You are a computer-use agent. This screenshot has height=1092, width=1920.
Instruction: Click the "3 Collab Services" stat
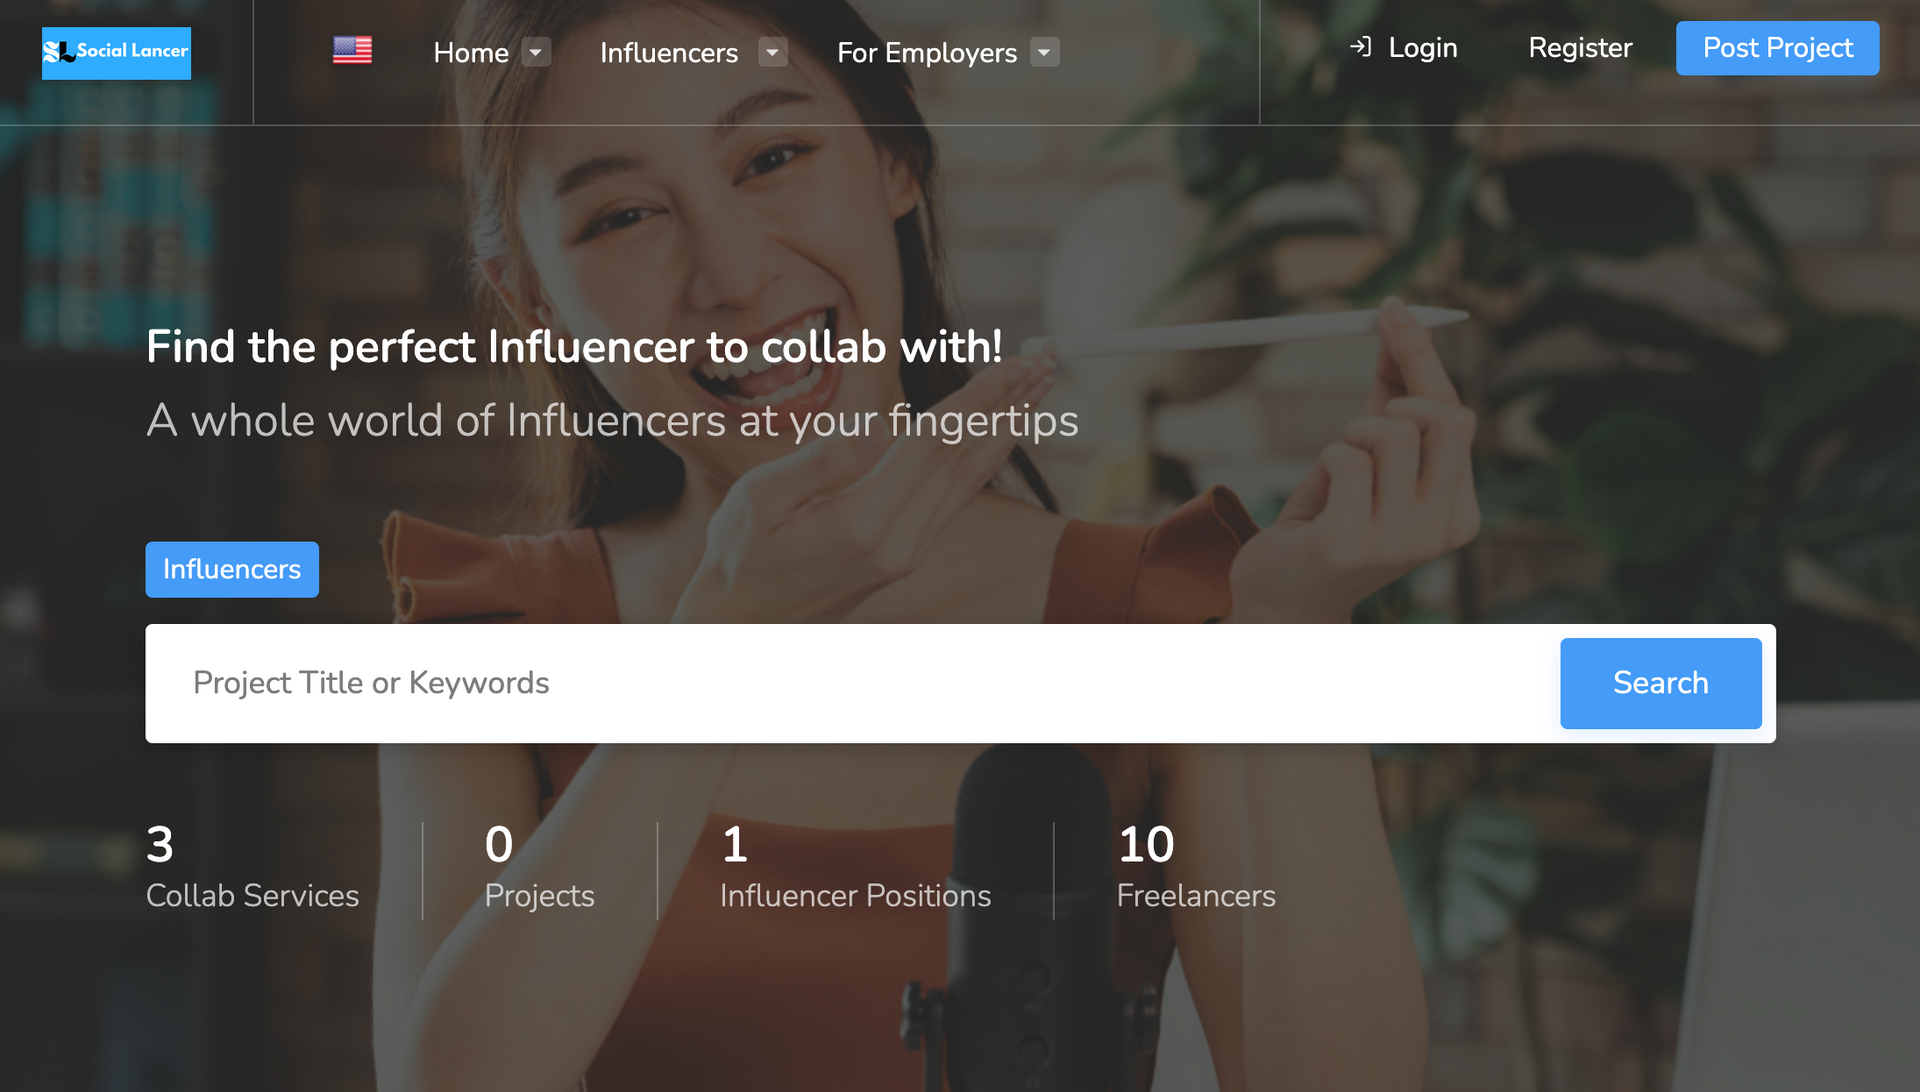(253, 866)
